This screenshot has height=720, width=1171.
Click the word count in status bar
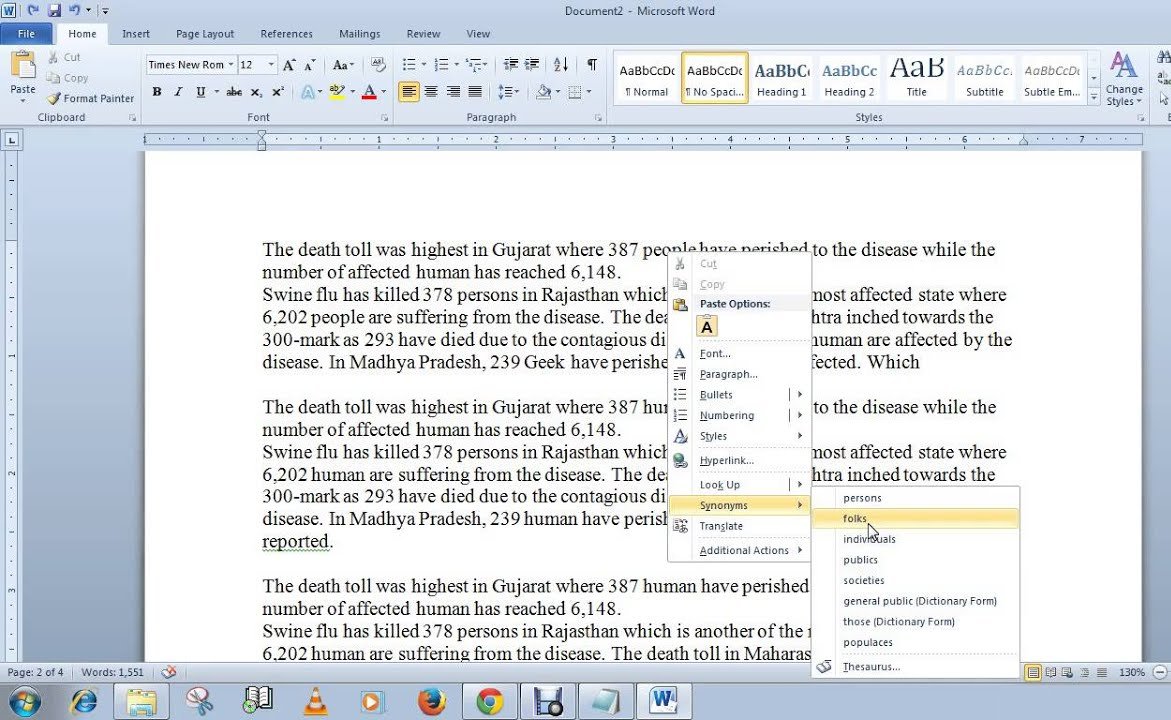(x=113, y=673)
